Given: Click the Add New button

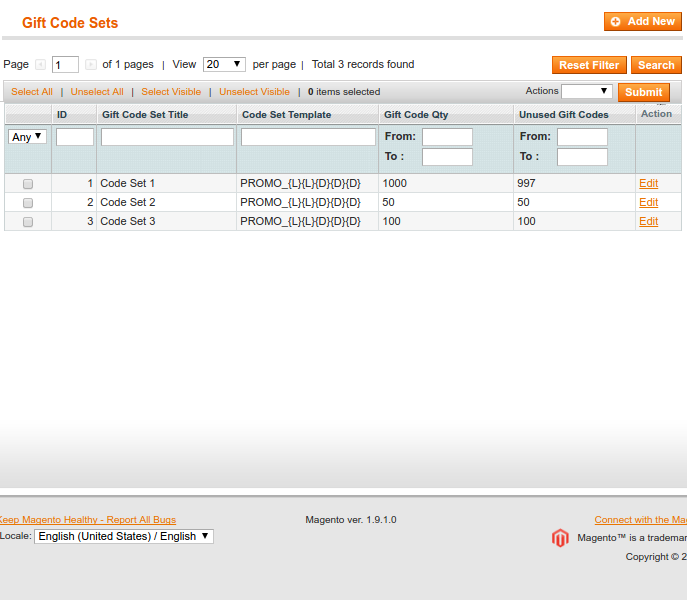Looking at the screenshot, I should click(643, 21).
